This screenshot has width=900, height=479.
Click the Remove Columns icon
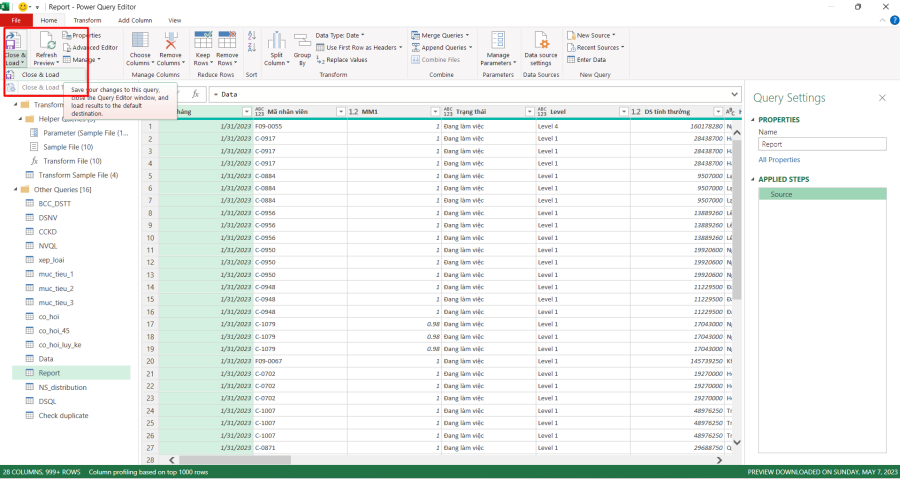click(x=170, y=41)
